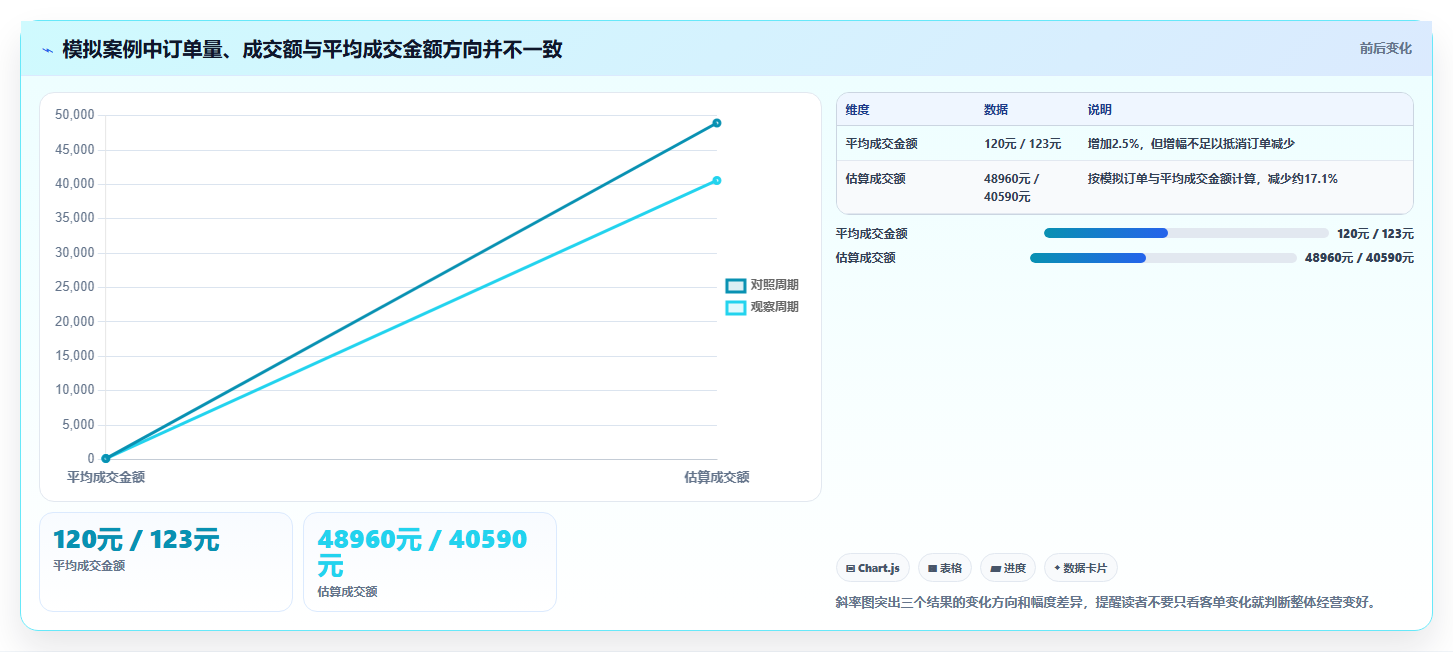Click the 估算成交额 table row cell
The width and height of the screenshot is (1453, 652).
[875, 179]
